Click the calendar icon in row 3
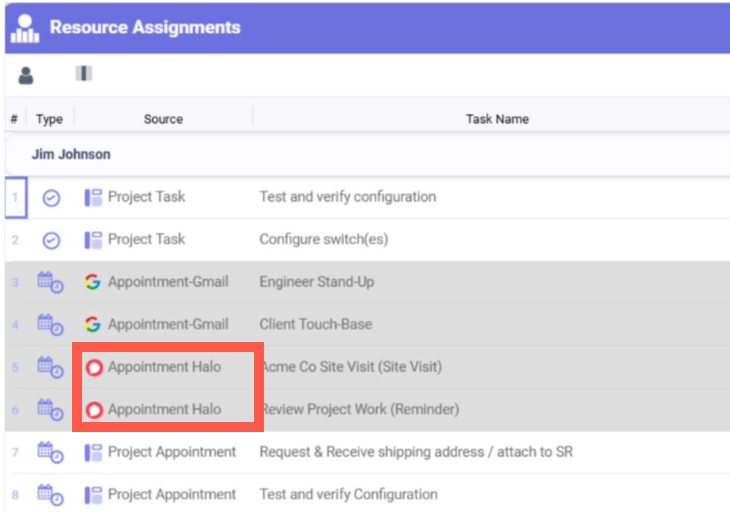The image size is (730, 512). (50, 282)
